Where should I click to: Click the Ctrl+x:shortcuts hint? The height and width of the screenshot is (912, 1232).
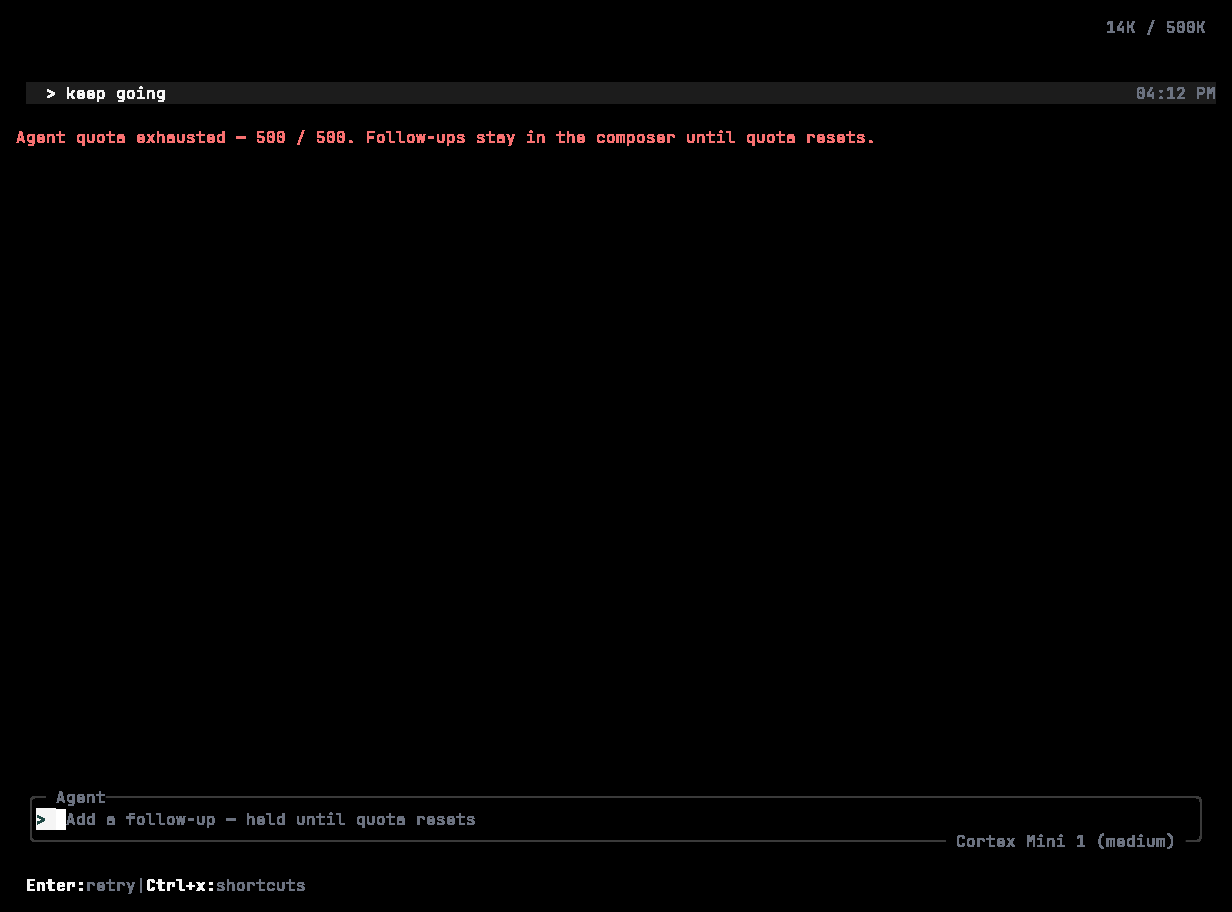pos(226,885)
